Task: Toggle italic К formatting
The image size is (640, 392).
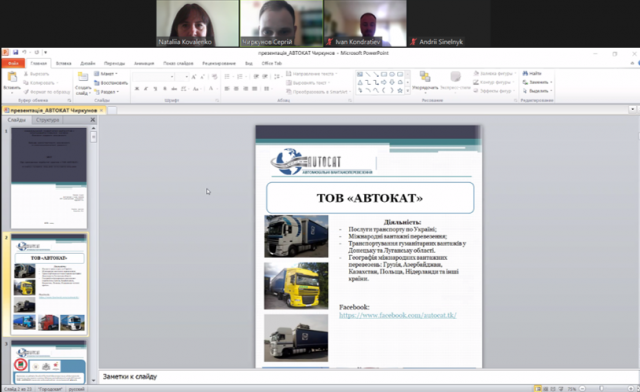Action: point(146,89)
